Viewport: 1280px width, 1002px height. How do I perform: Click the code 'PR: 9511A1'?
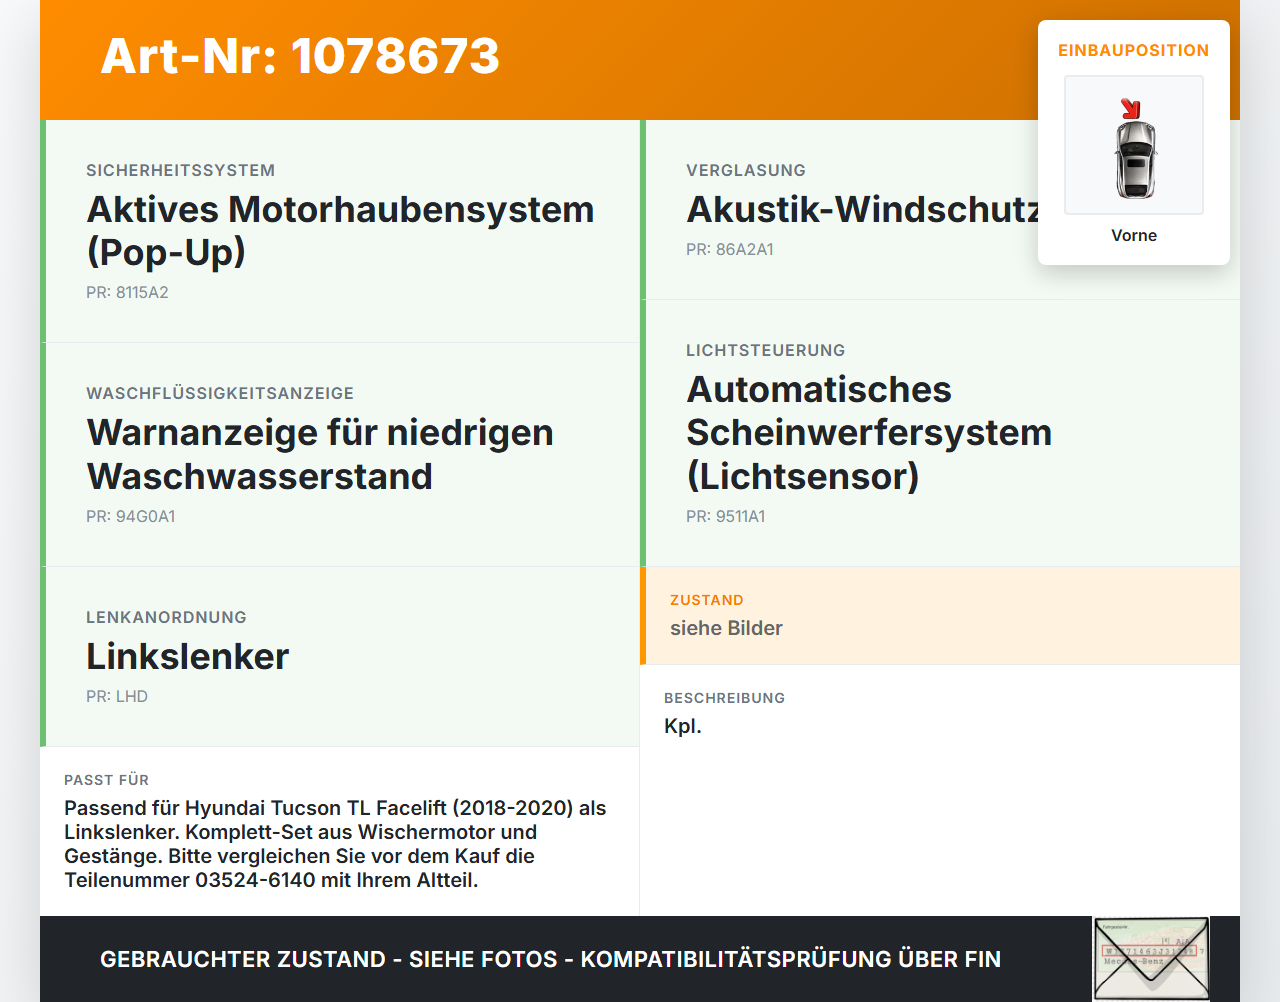click(x=726, y=516)
